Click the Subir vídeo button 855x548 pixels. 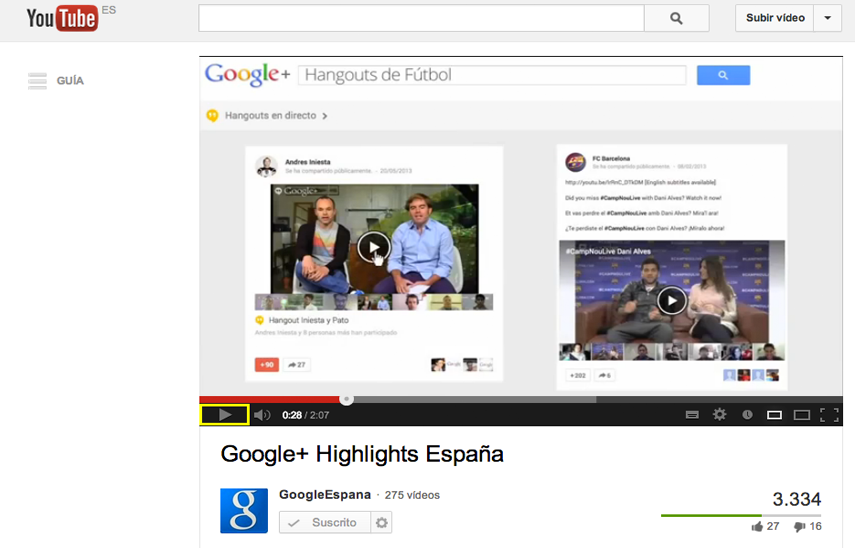coord(775,18)
